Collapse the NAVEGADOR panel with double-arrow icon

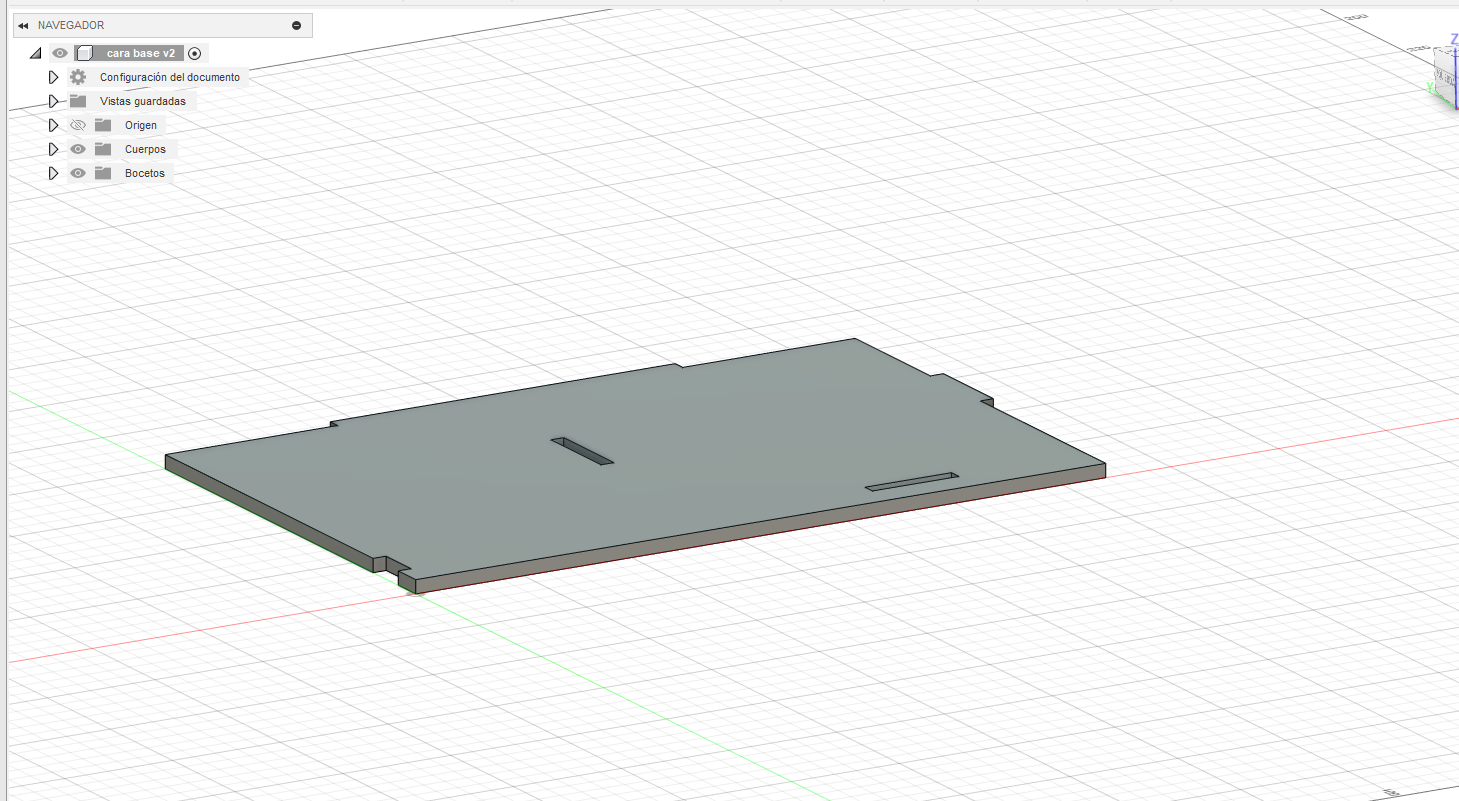(x=22, y=26)
